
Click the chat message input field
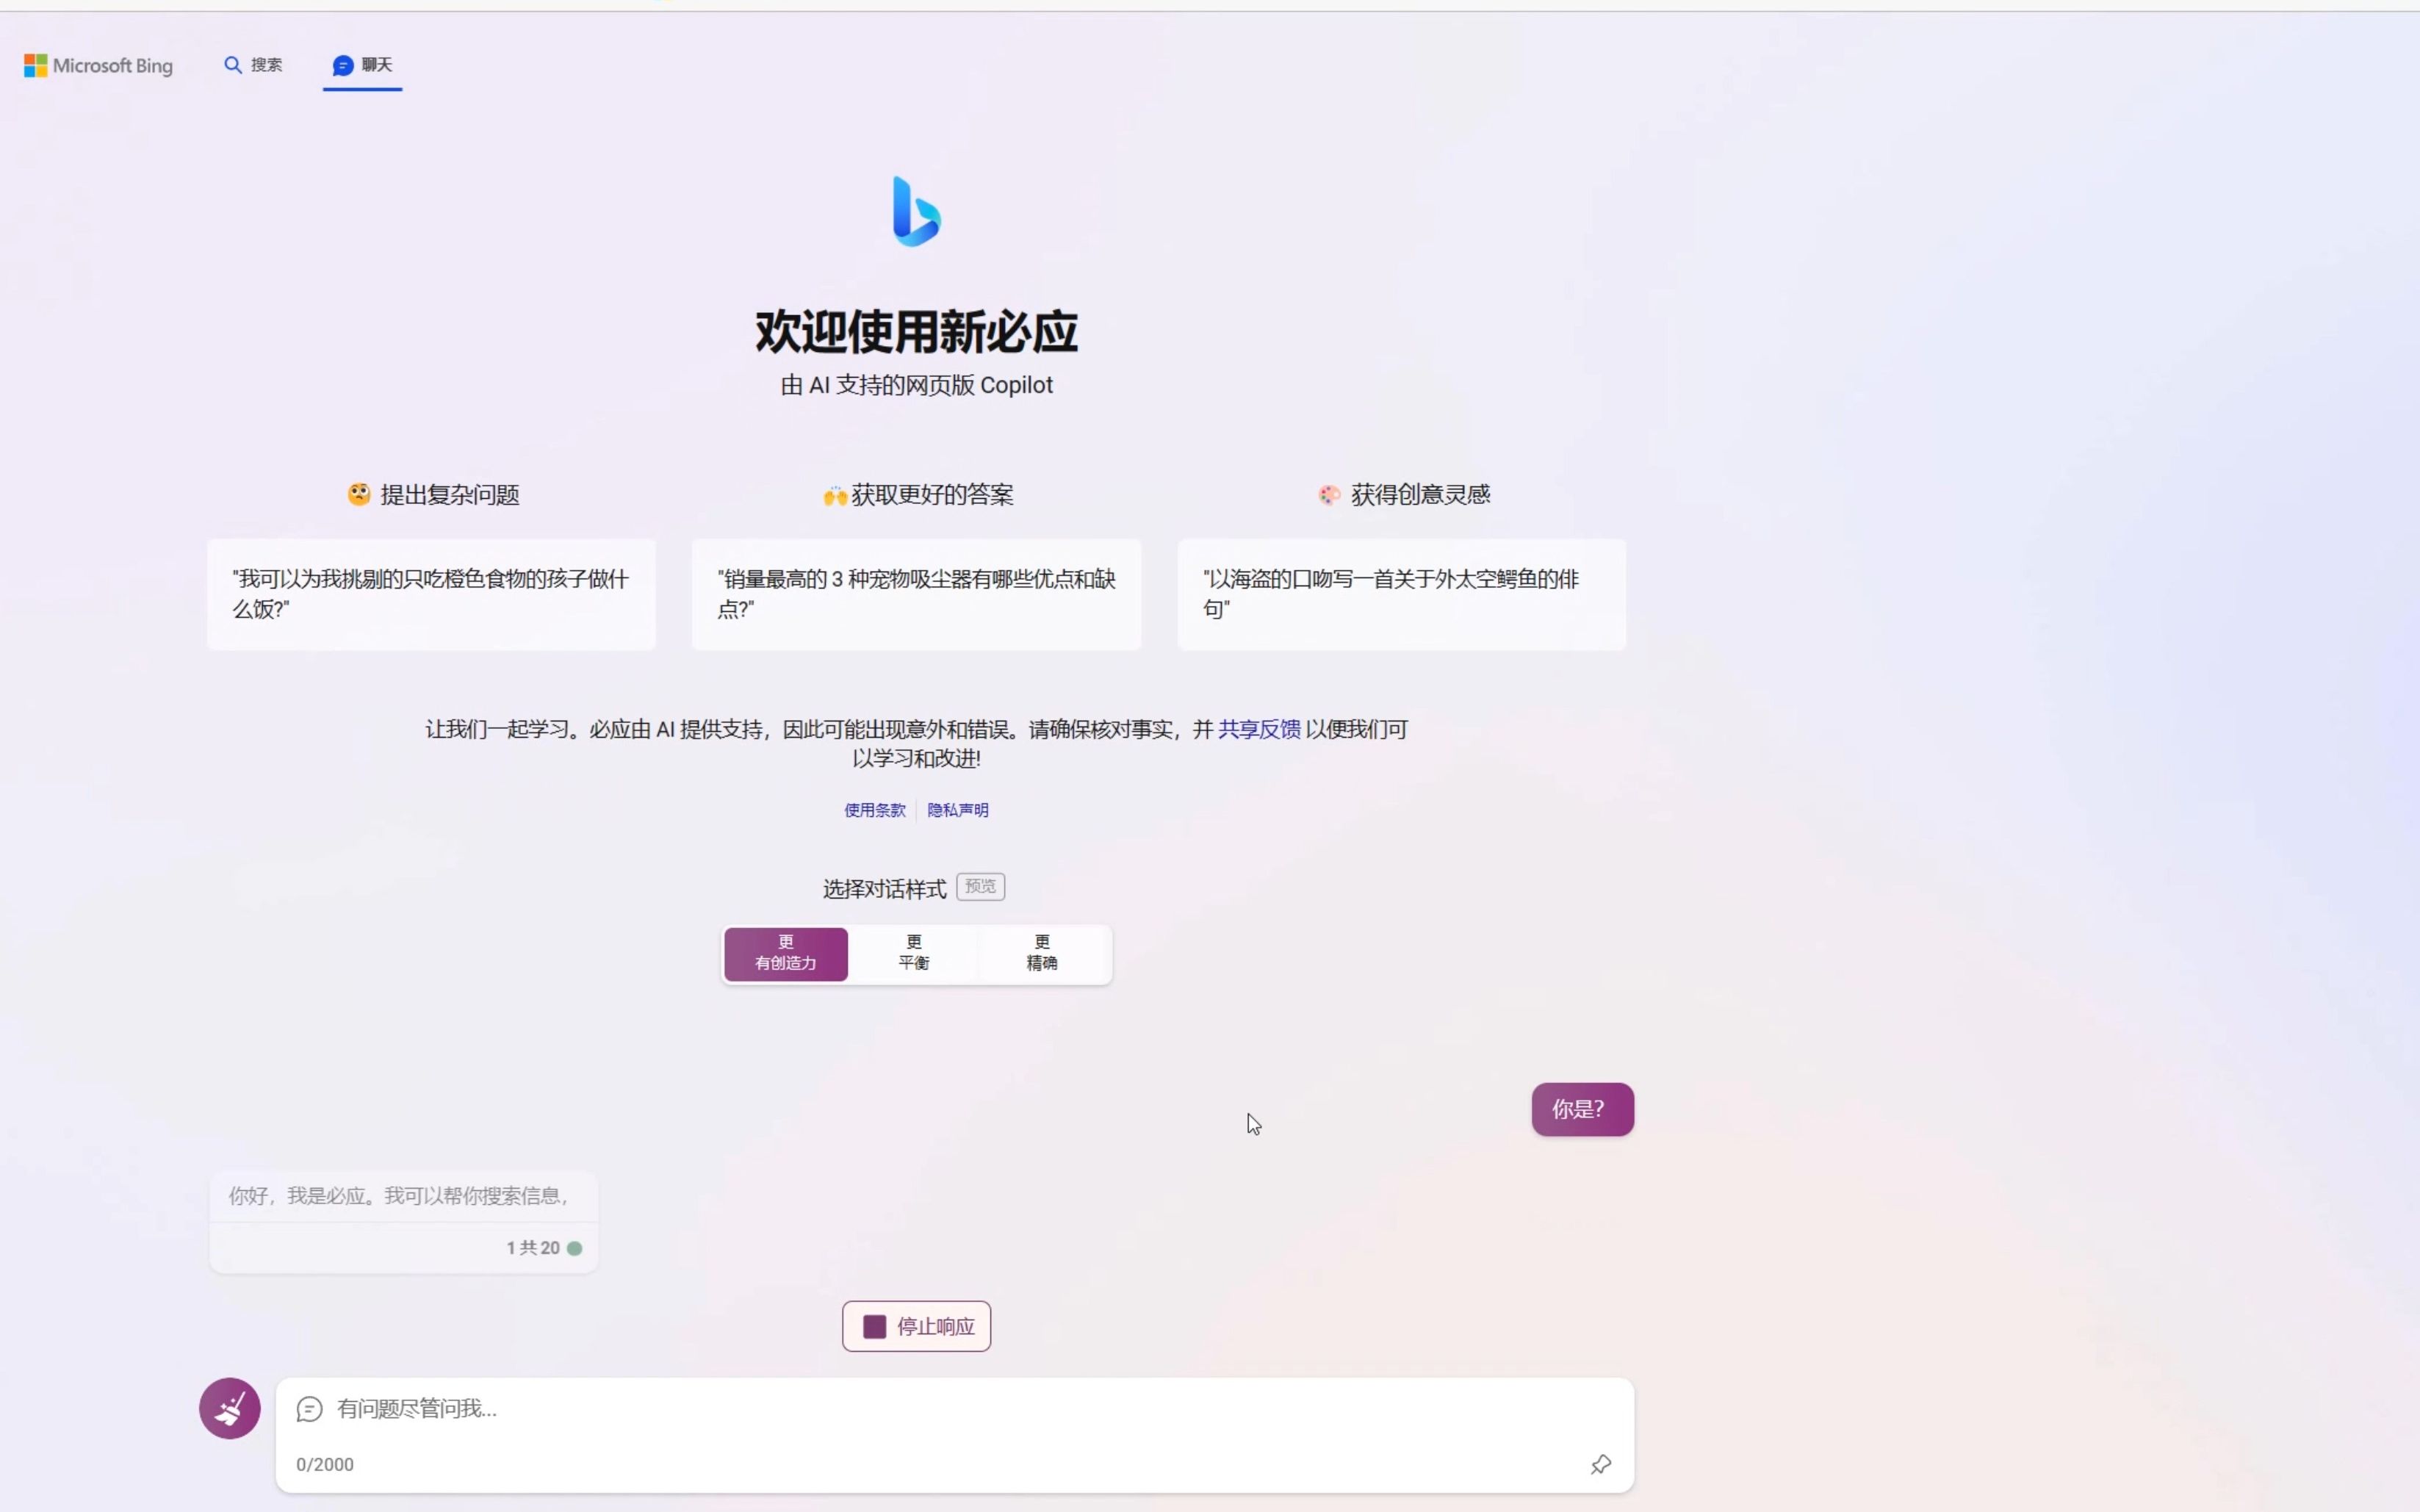[x=954, y=1409]
